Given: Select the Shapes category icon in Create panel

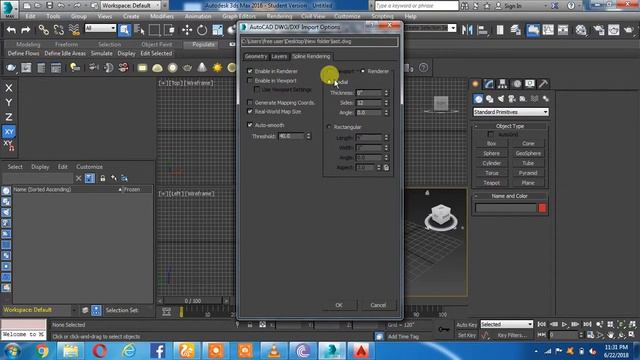Looking at the screenshot, I should click(x=489, y=99).
